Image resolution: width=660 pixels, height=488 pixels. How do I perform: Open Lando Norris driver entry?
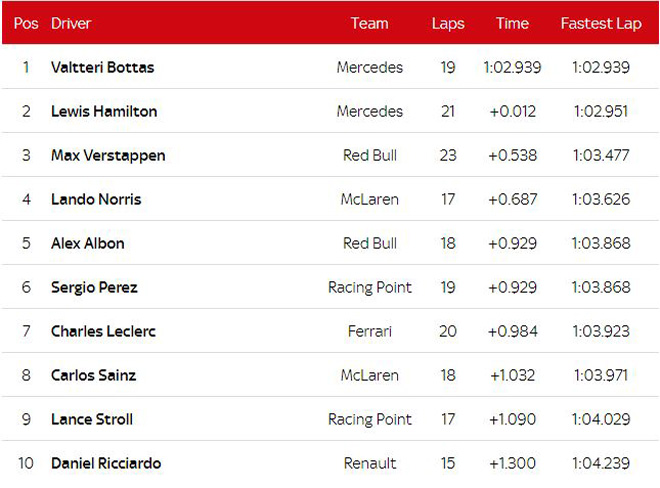pyautogui.click(x=96, y=199)
